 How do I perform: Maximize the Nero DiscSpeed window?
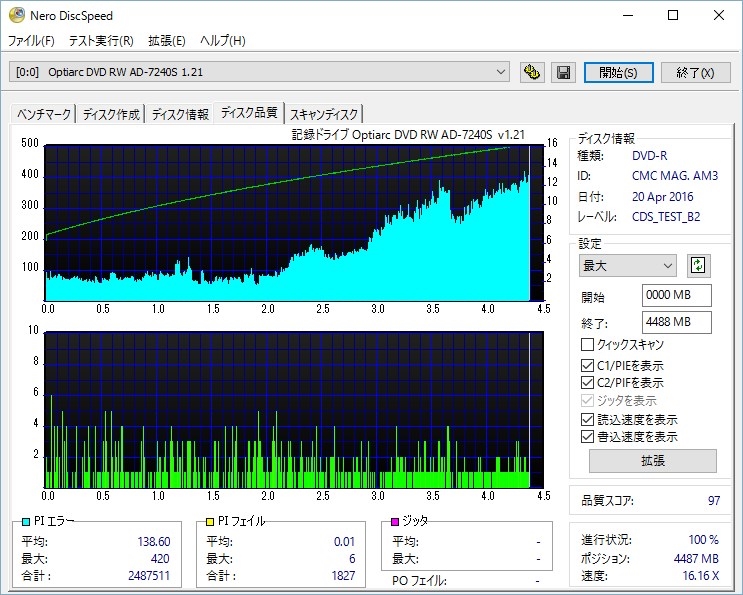(673, 15)
